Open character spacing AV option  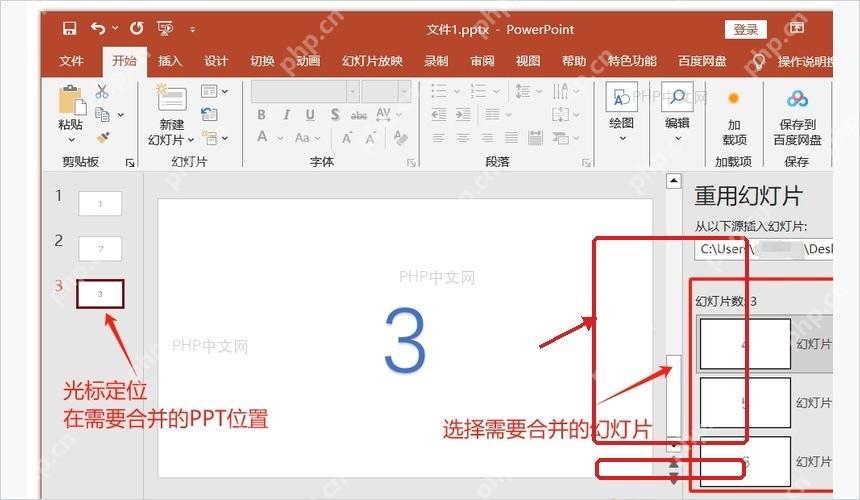tap(383, 114)
